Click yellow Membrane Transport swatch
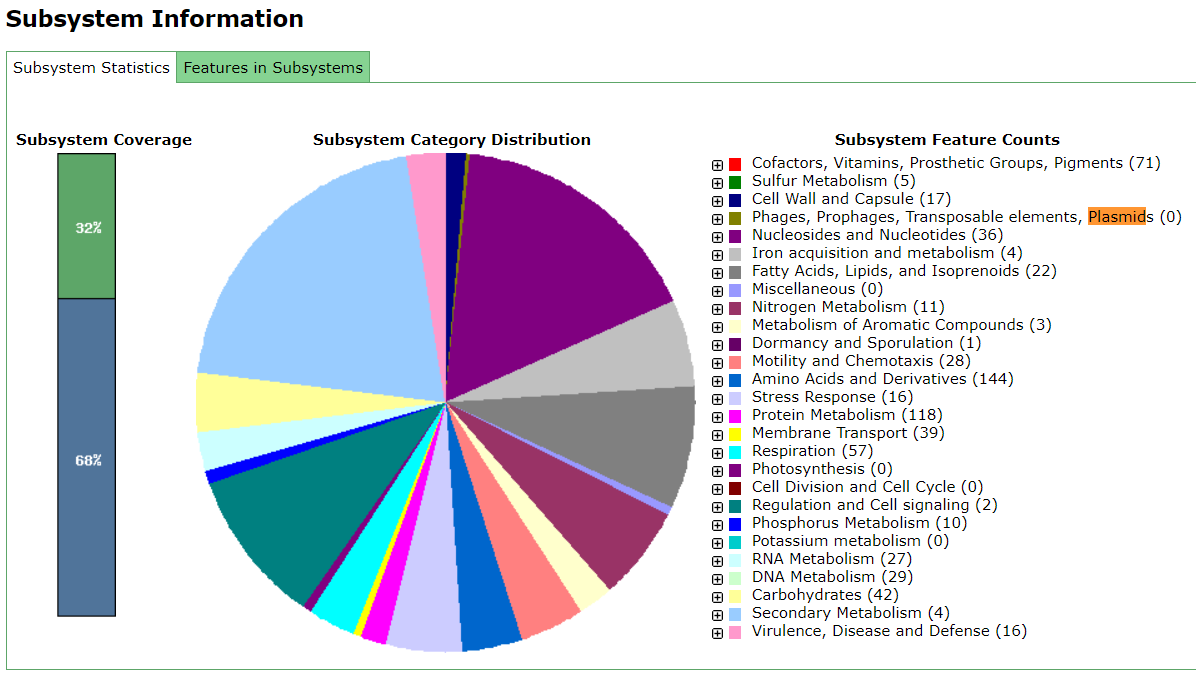This screenshot has height=687, width=1196. pos(735,435)
